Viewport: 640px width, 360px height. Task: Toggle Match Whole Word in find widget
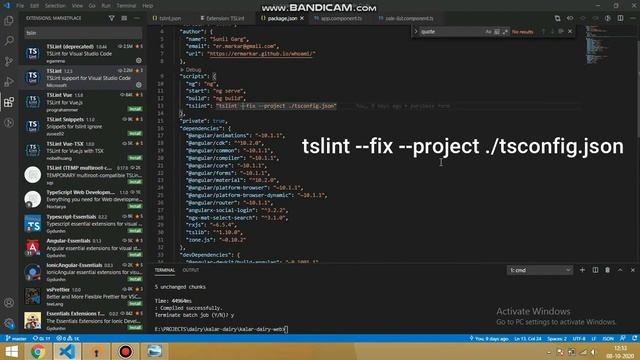pos(497,31)
